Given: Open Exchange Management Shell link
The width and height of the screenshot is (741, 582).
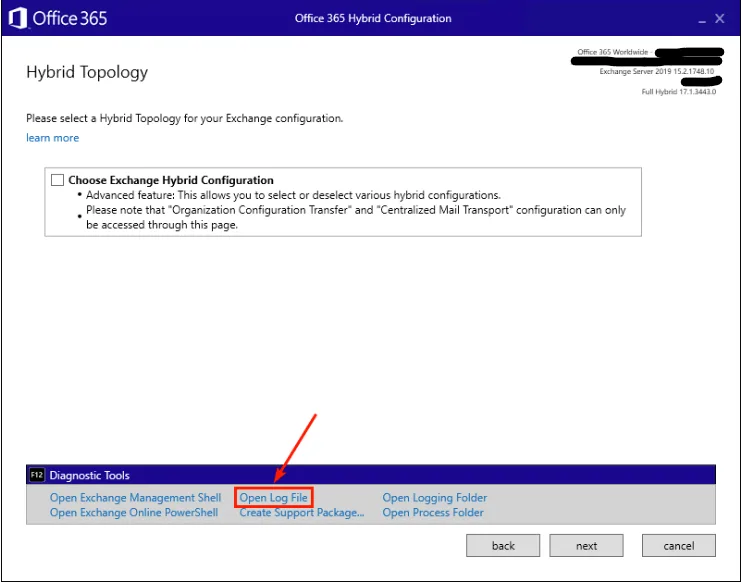Looking at the screenshot, I should pyautogui.click(x=135, y=498).
